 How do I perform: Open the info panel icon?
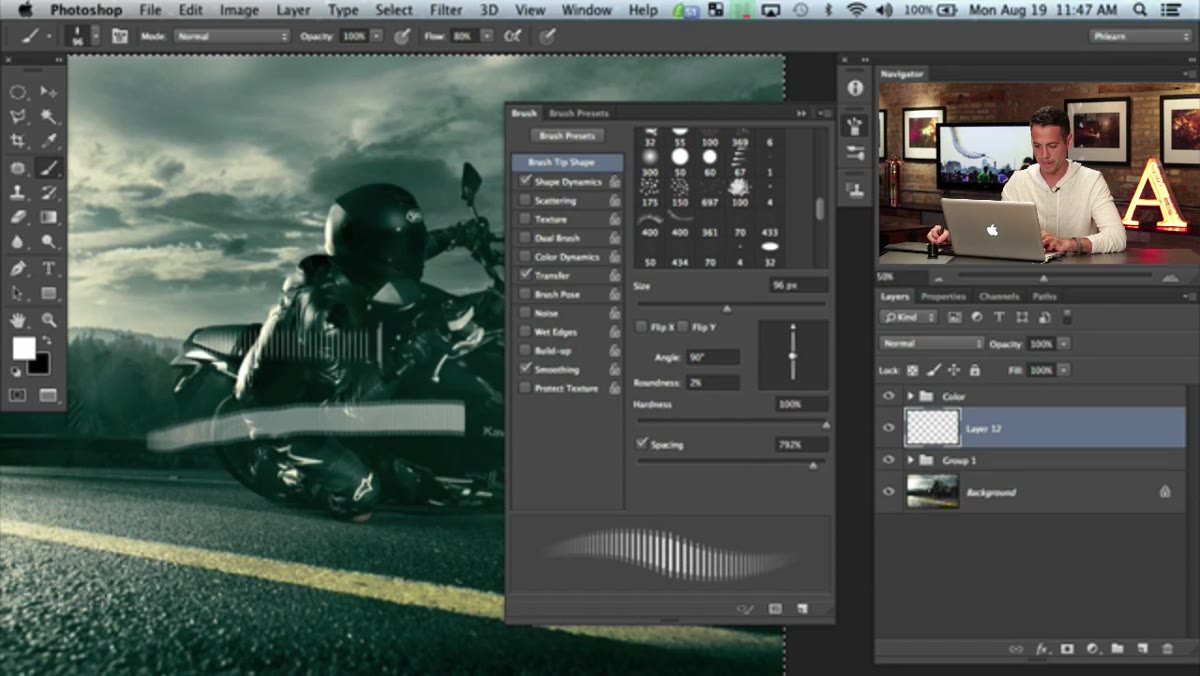click(x=855, y=88)
